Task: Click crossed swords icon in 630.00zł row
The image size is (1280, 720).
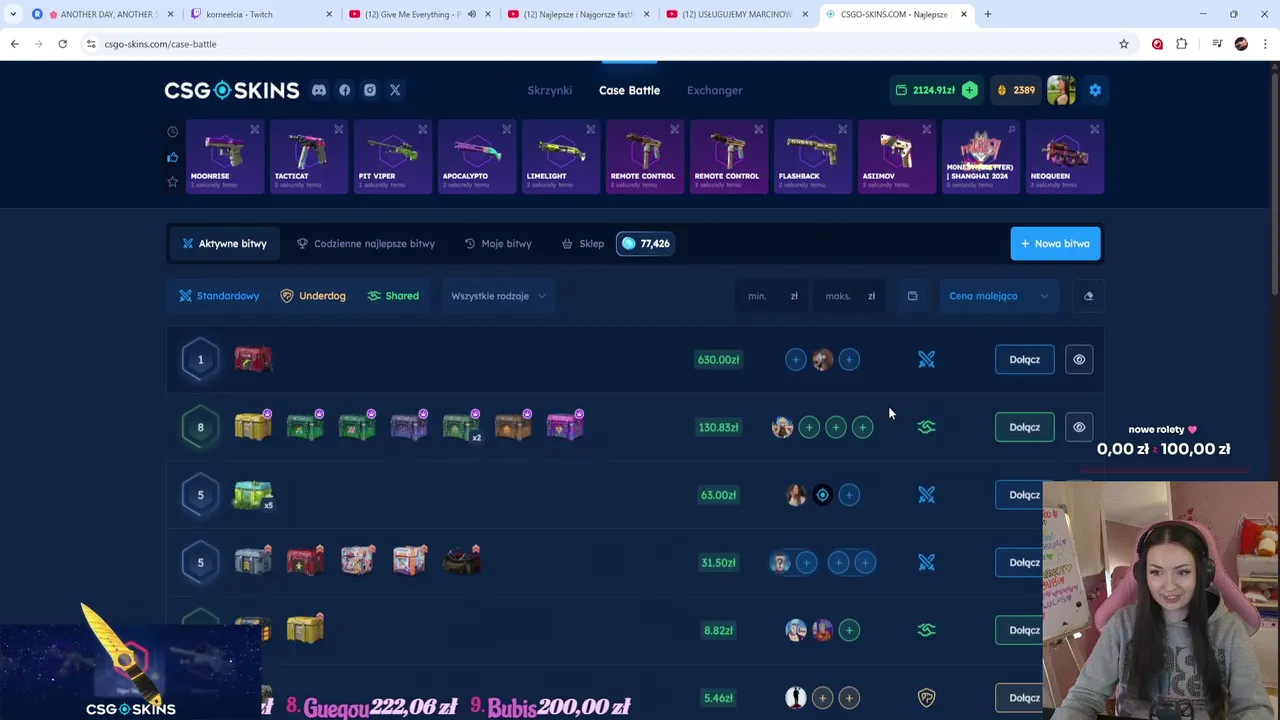Action: coord(927,360)
